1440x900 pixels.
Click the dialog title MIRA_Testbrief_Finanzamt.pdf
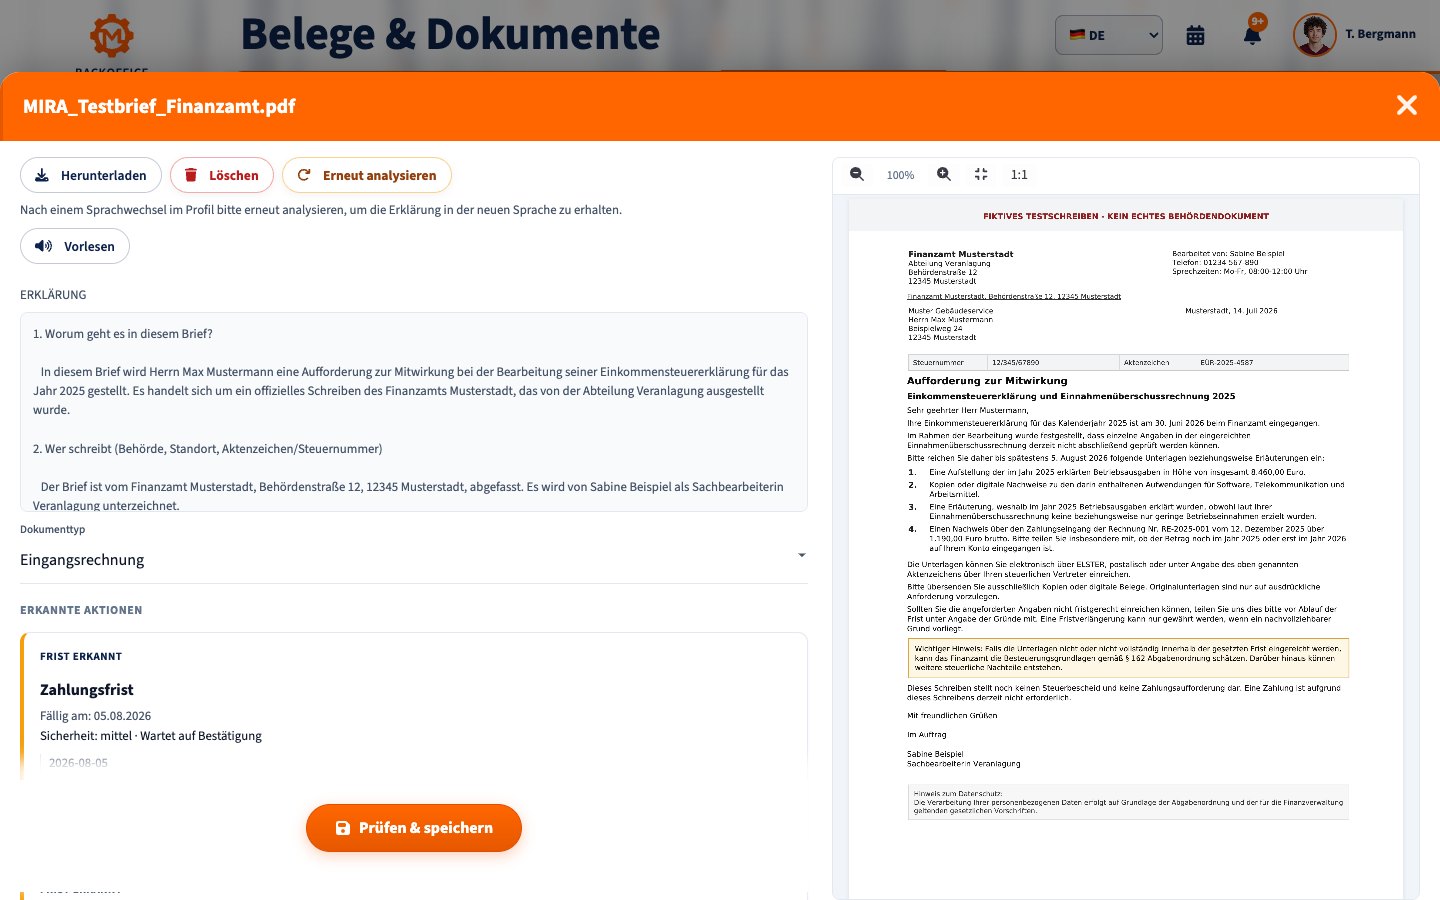point(159,106)
